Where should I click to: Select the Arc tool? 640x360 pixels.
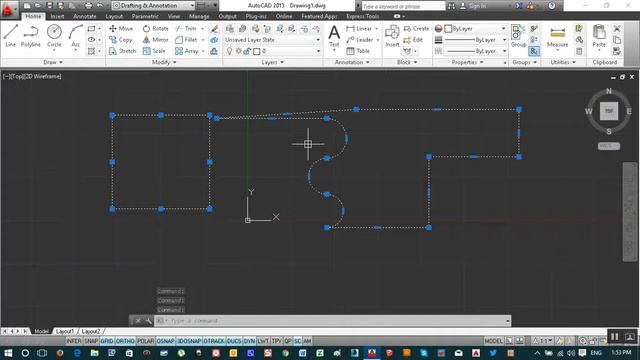76,36
